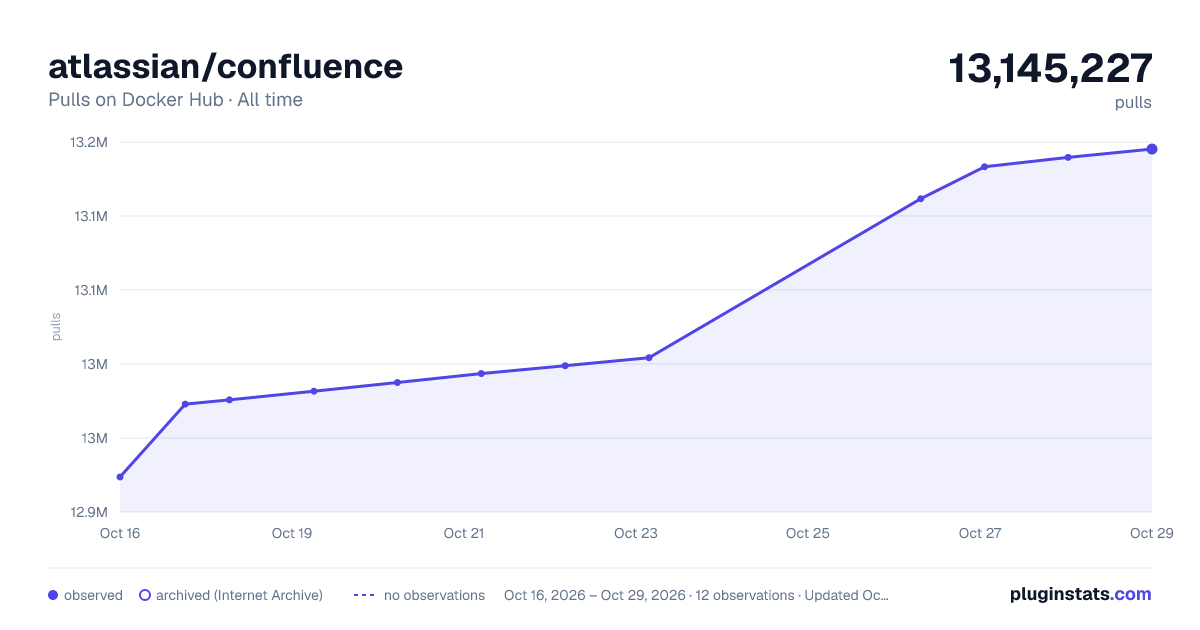The height and width of the screenshot is (630, 1200).
Task: Click the filled circle icon beside 'observed'
Action: tap(53, 595)
